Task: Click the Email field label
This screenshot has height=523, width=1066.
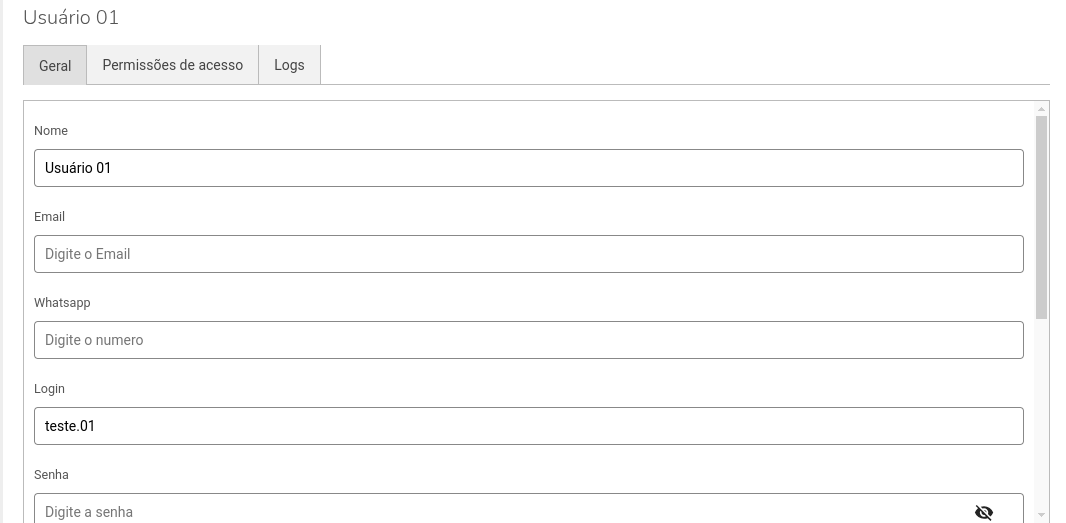Action: click(x=49, y=217)
